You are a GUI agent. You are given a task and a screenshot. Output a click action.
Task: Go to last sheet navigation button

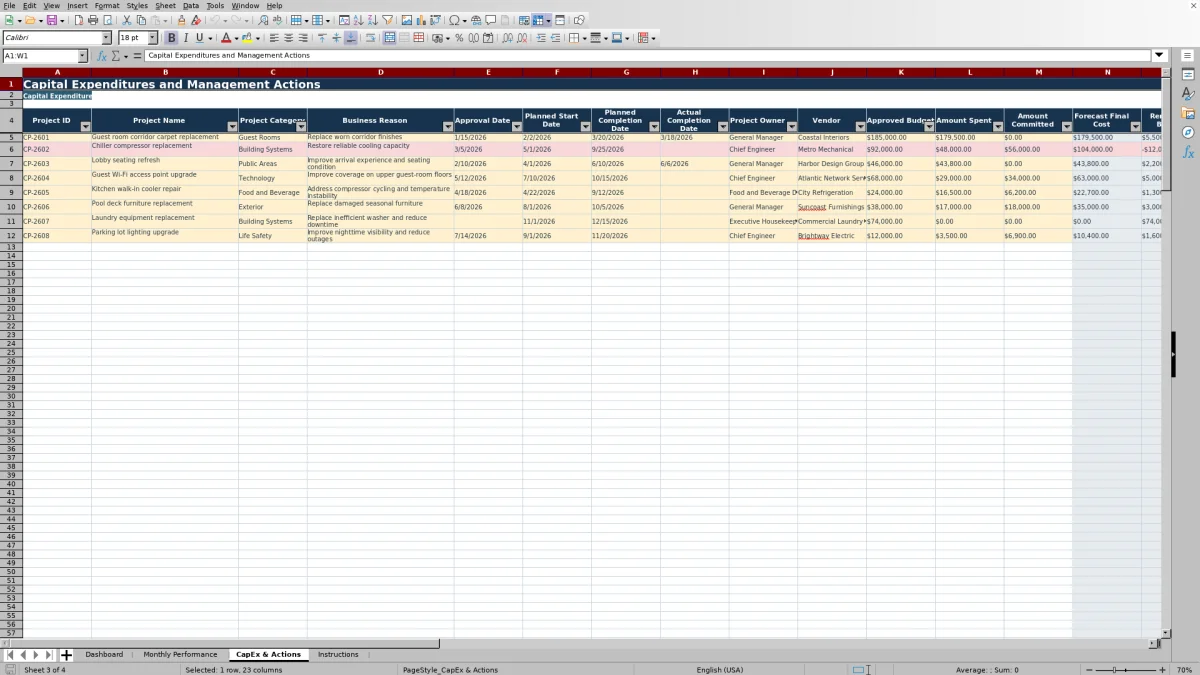click(49, 655)
